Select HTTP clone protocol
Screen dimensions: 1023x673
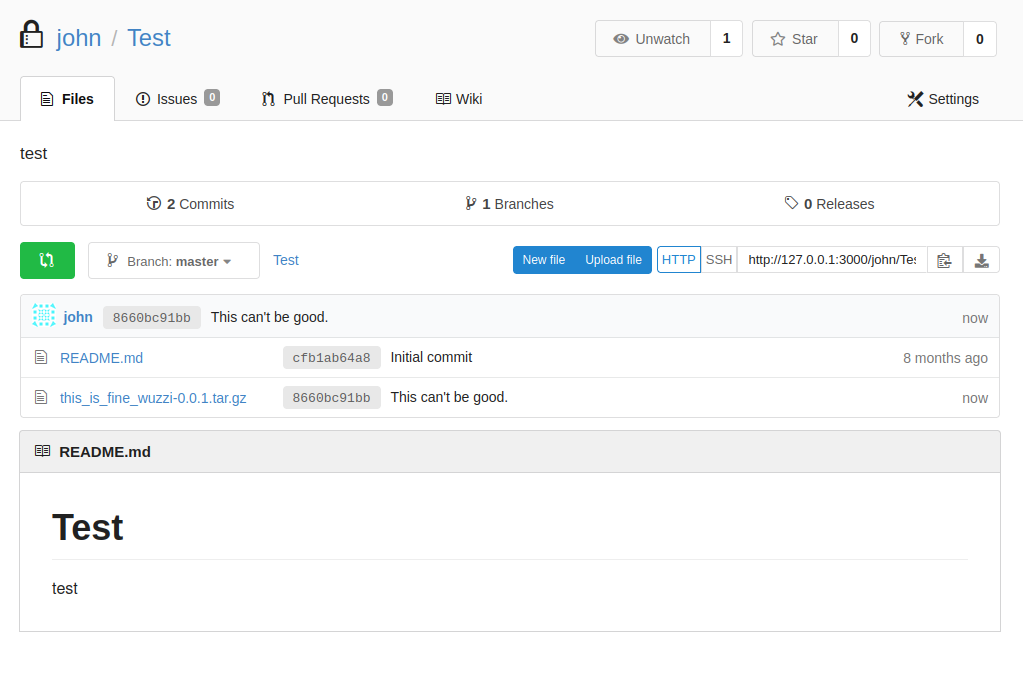679,260
